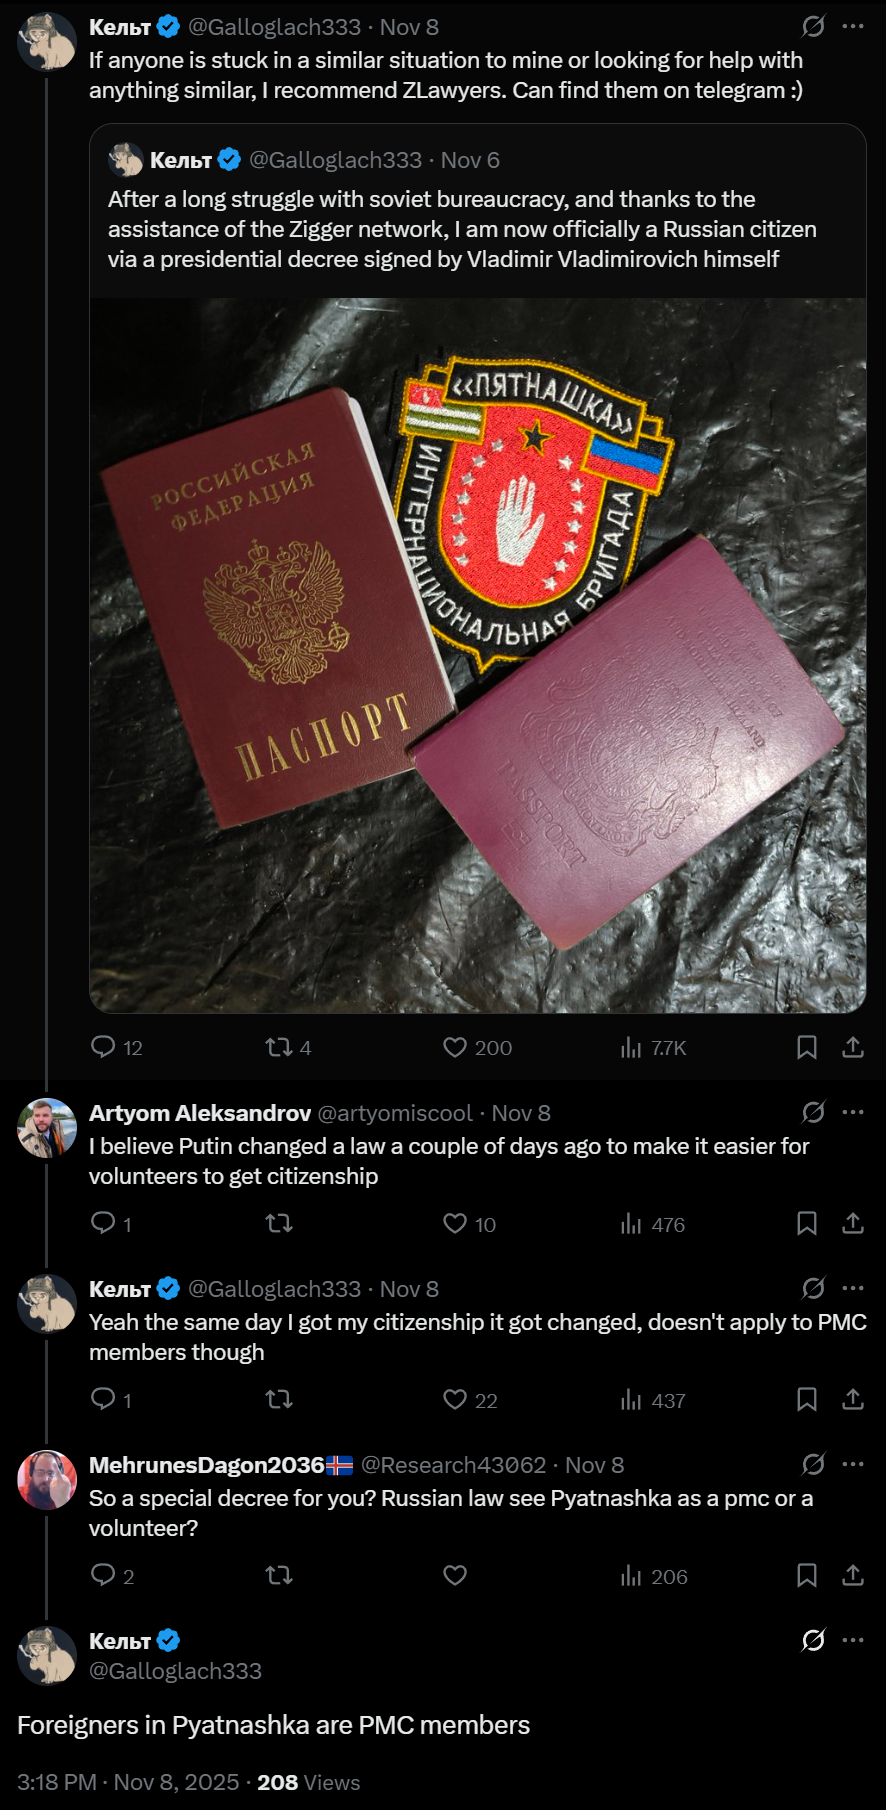
Task: Open MehrunesDagon2036's profile avatar
Action: click(47, 1480)
